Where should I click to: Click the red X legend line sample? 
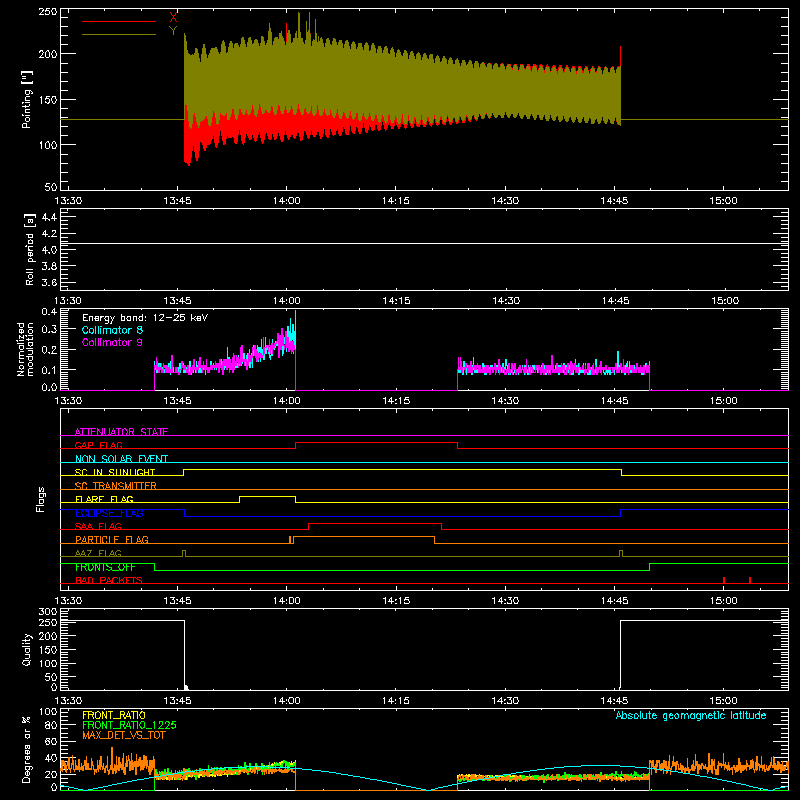(x=119, y=21)
